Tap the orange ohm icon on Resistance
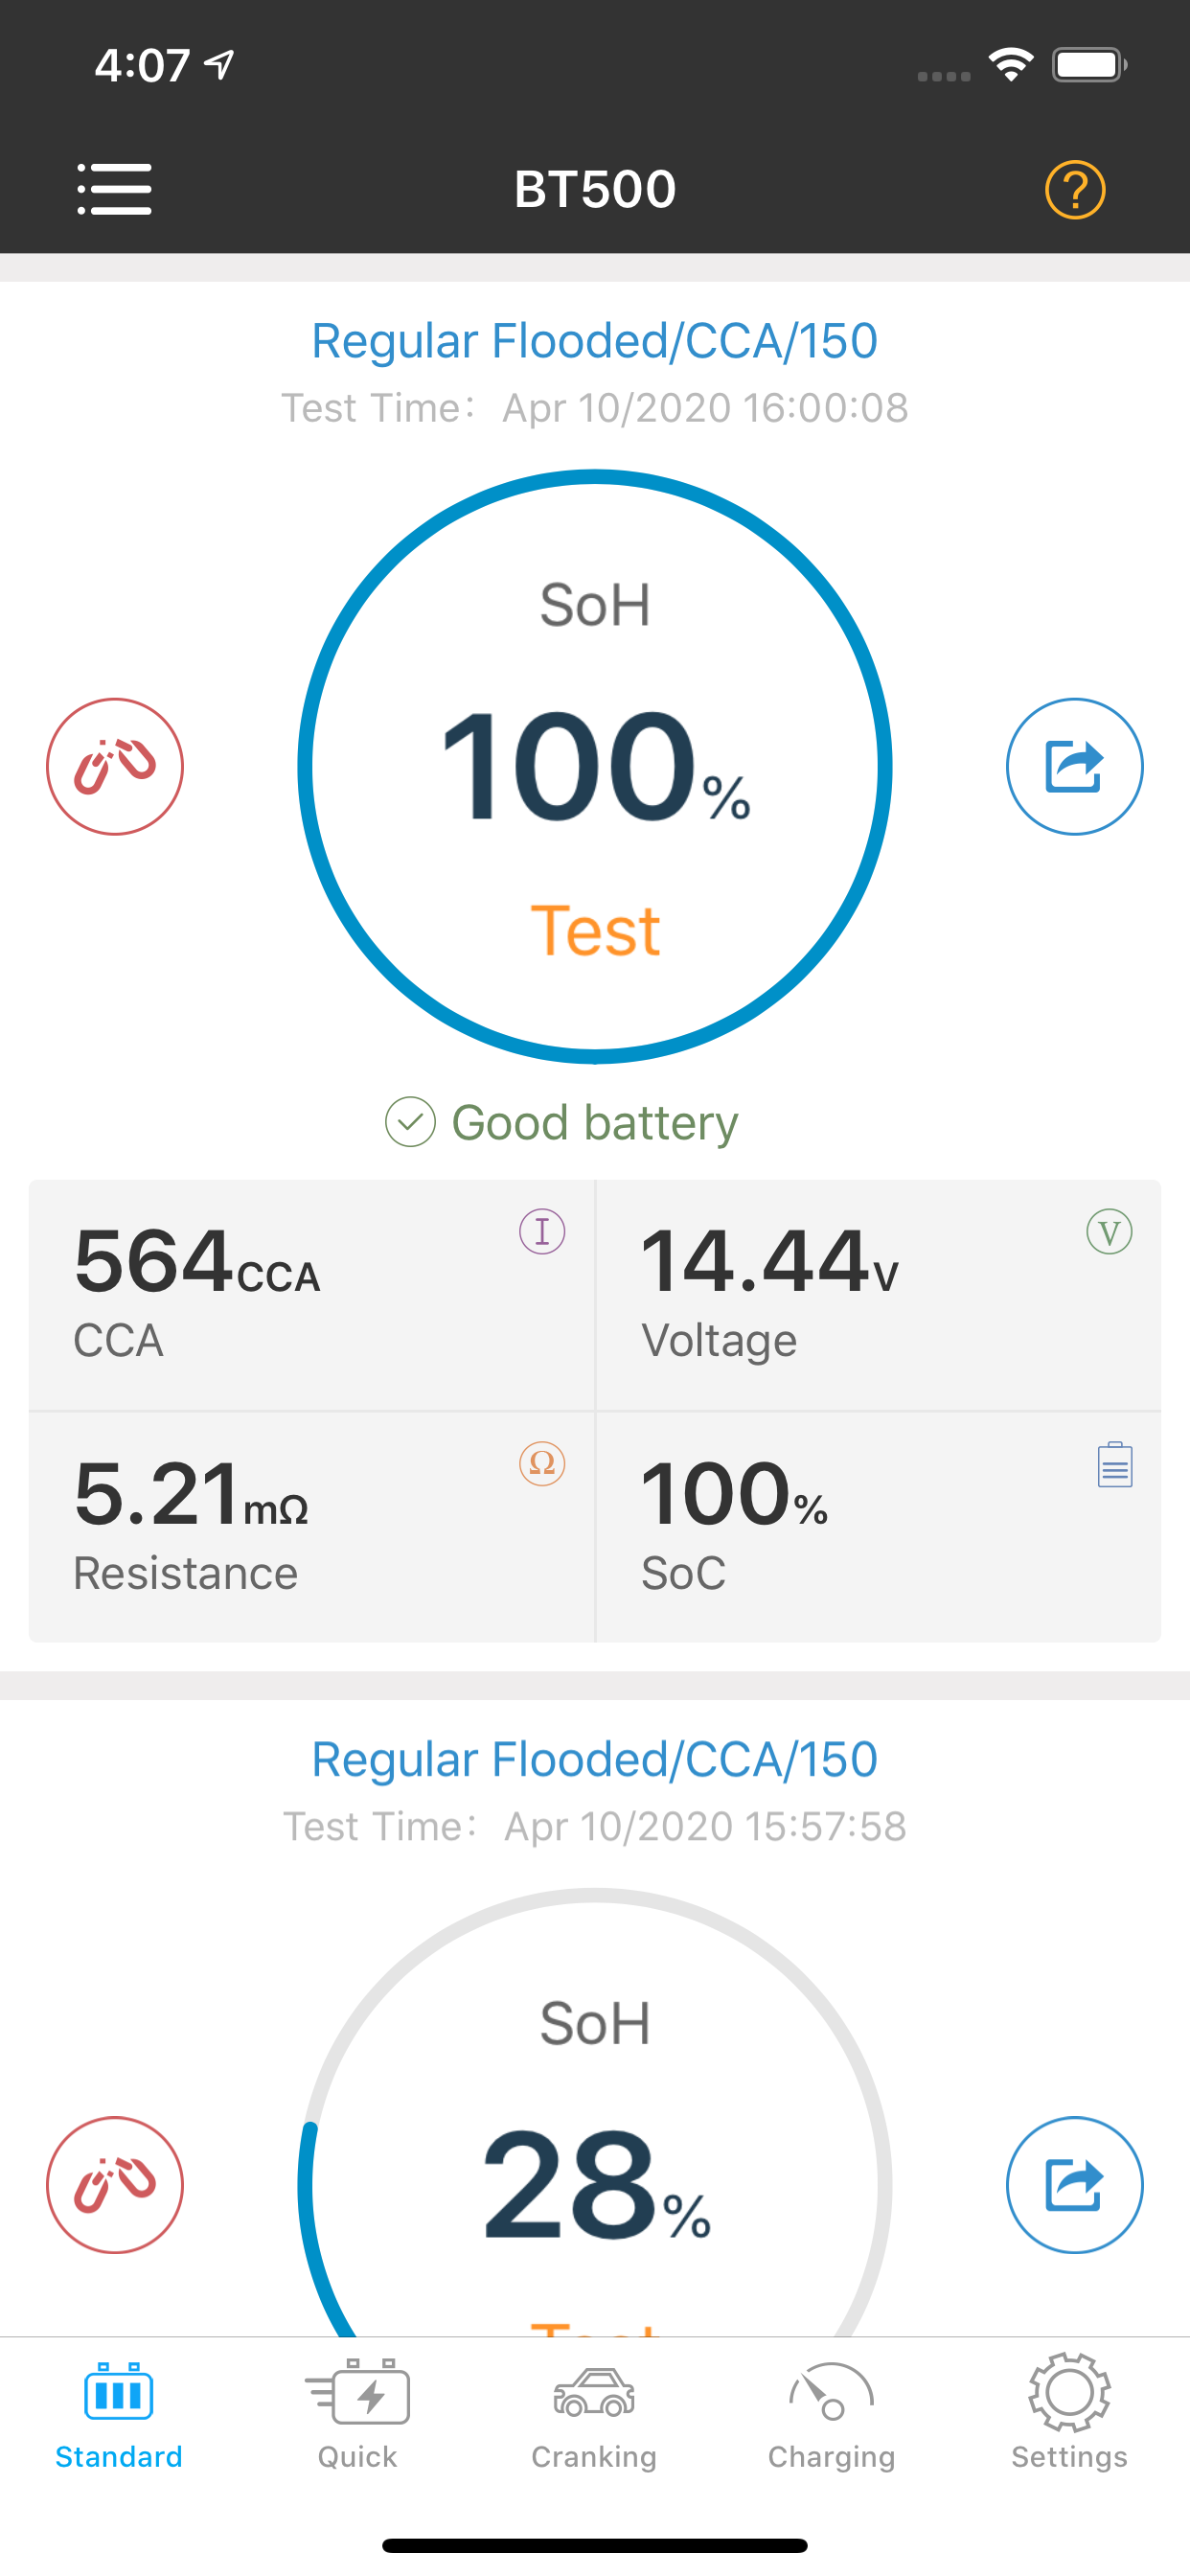This screenshot has height=2576, width=1190. pos(542,1464)
